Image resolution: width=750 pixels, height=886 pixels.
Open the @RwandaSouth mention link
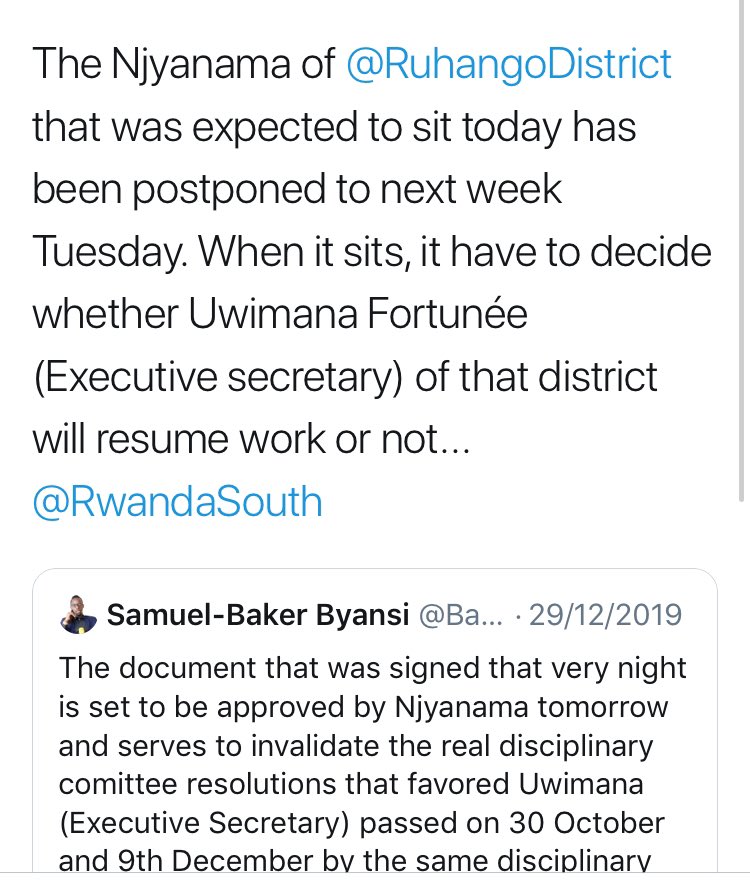[177, 502]
